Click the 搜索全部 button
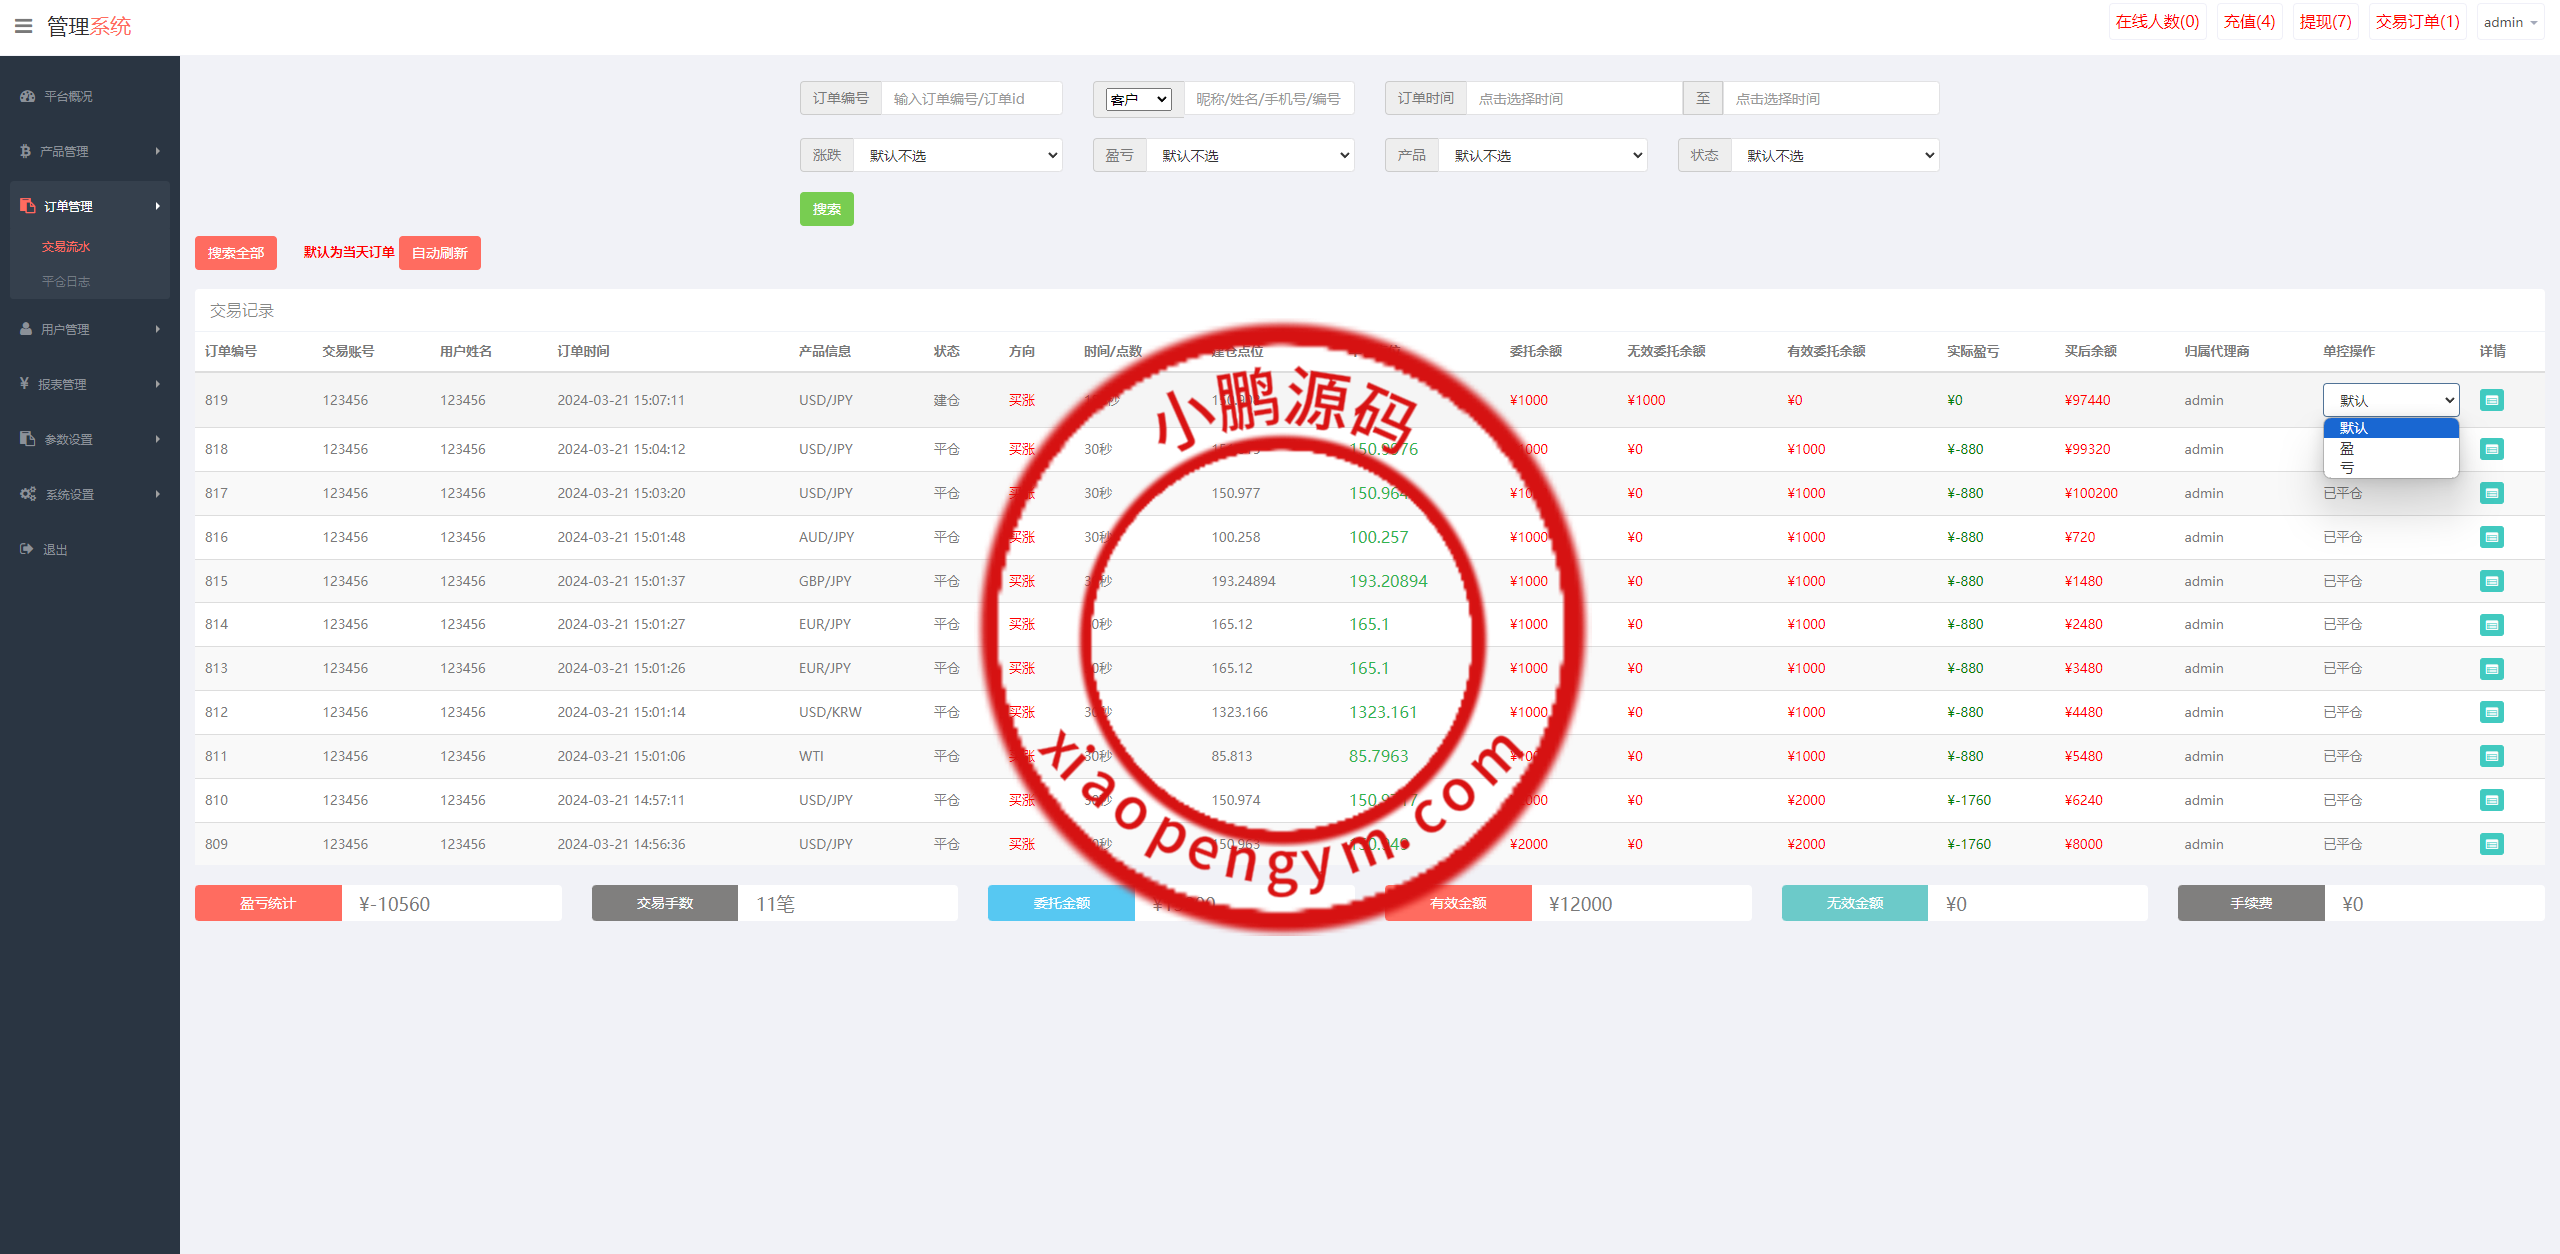This screenshot has width=2560, height=1254. [235, 253]
